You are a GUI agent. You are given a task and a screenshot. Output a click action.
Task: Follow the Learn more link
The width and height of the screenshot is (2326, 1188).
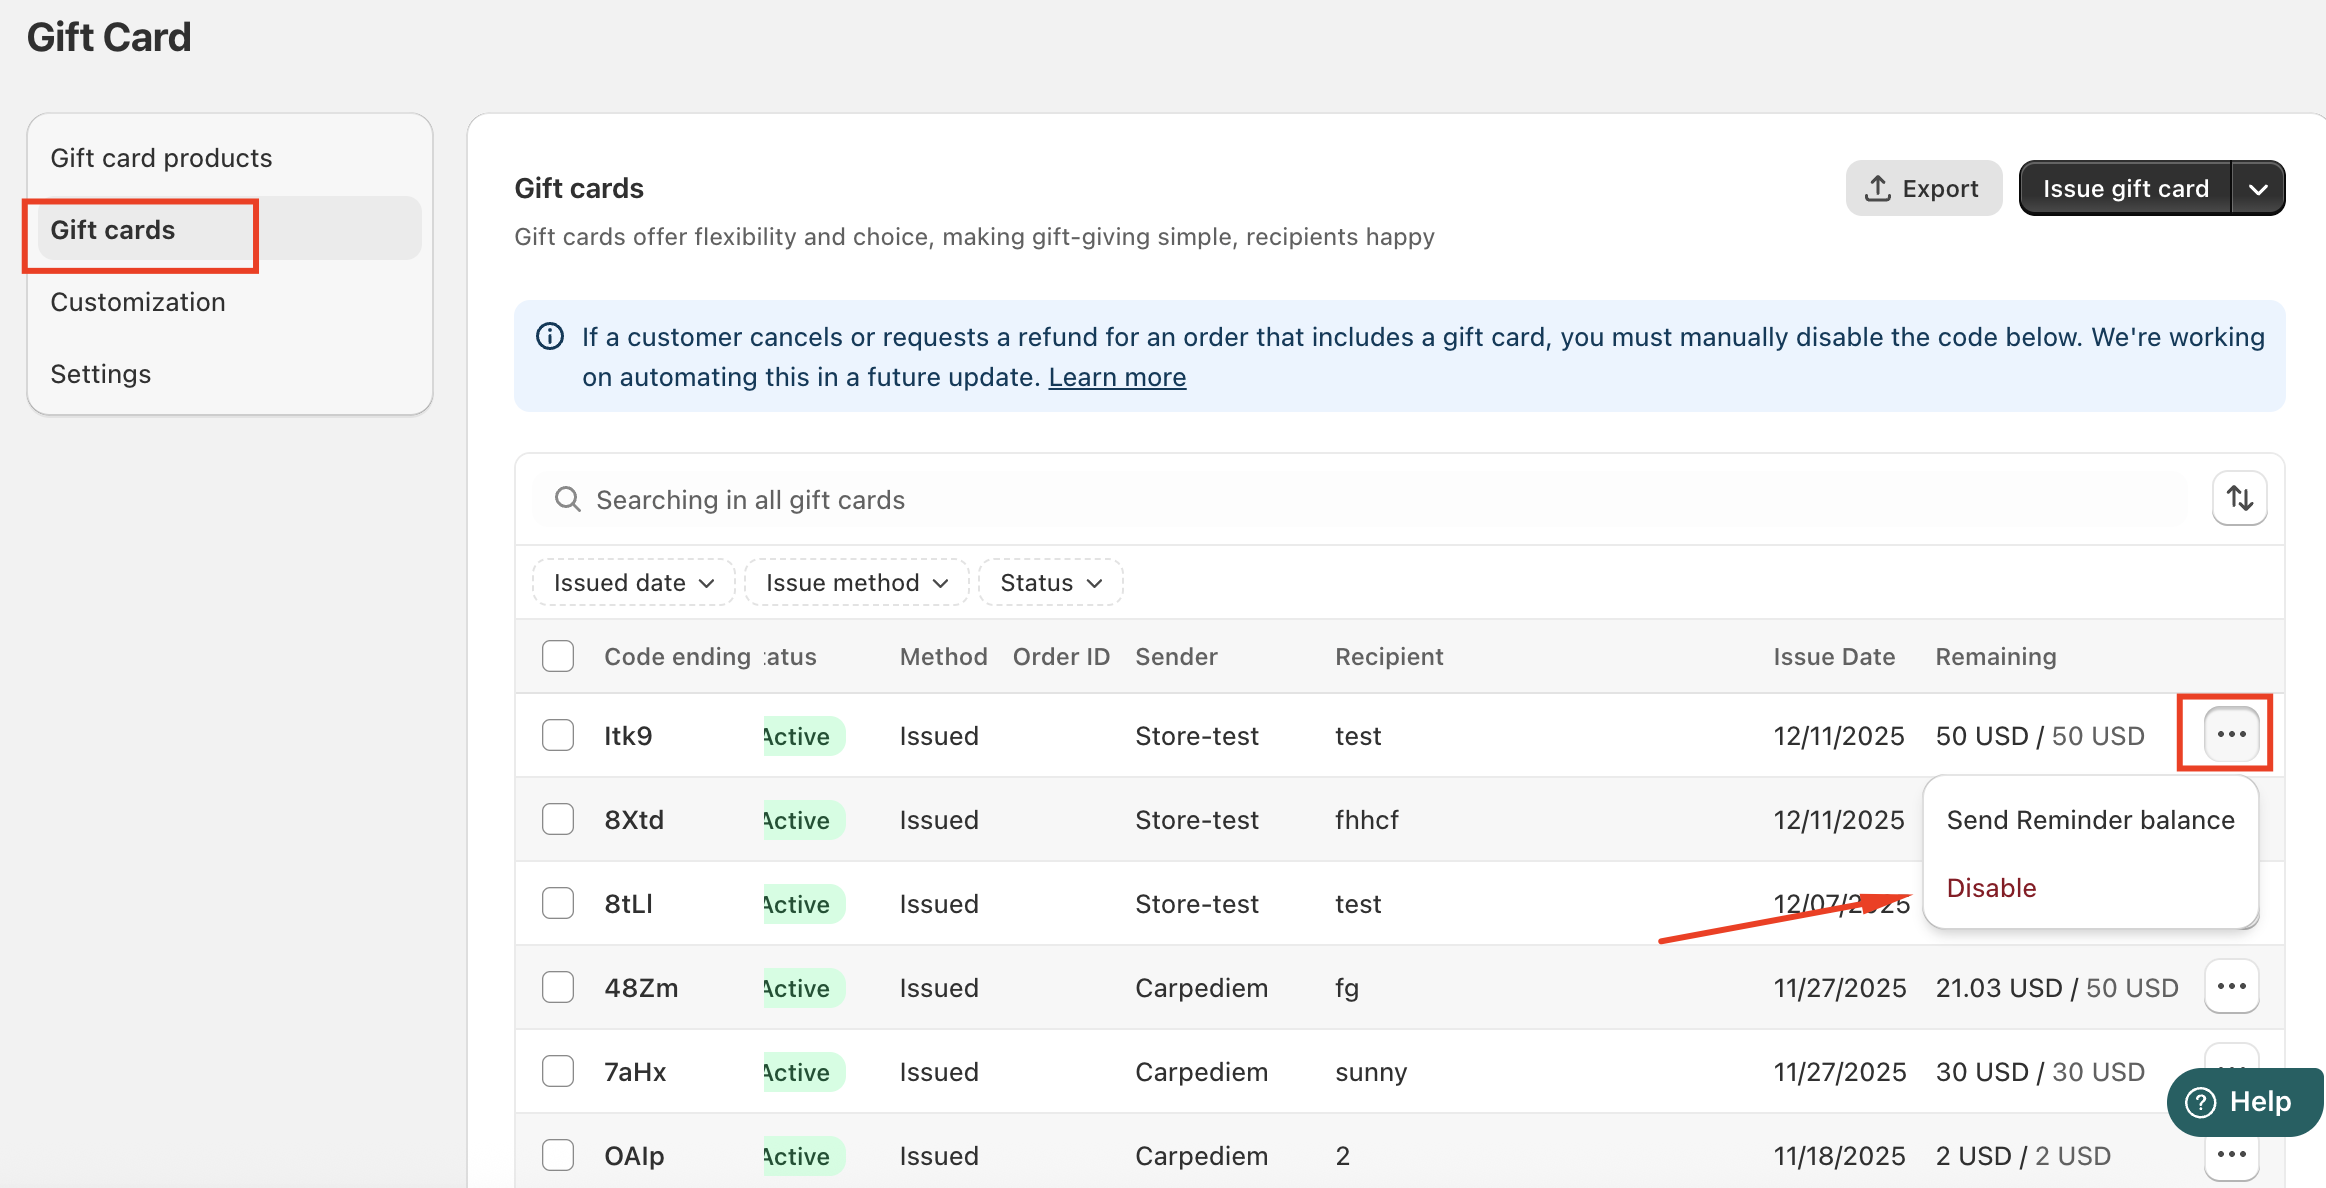[1117, 377]
